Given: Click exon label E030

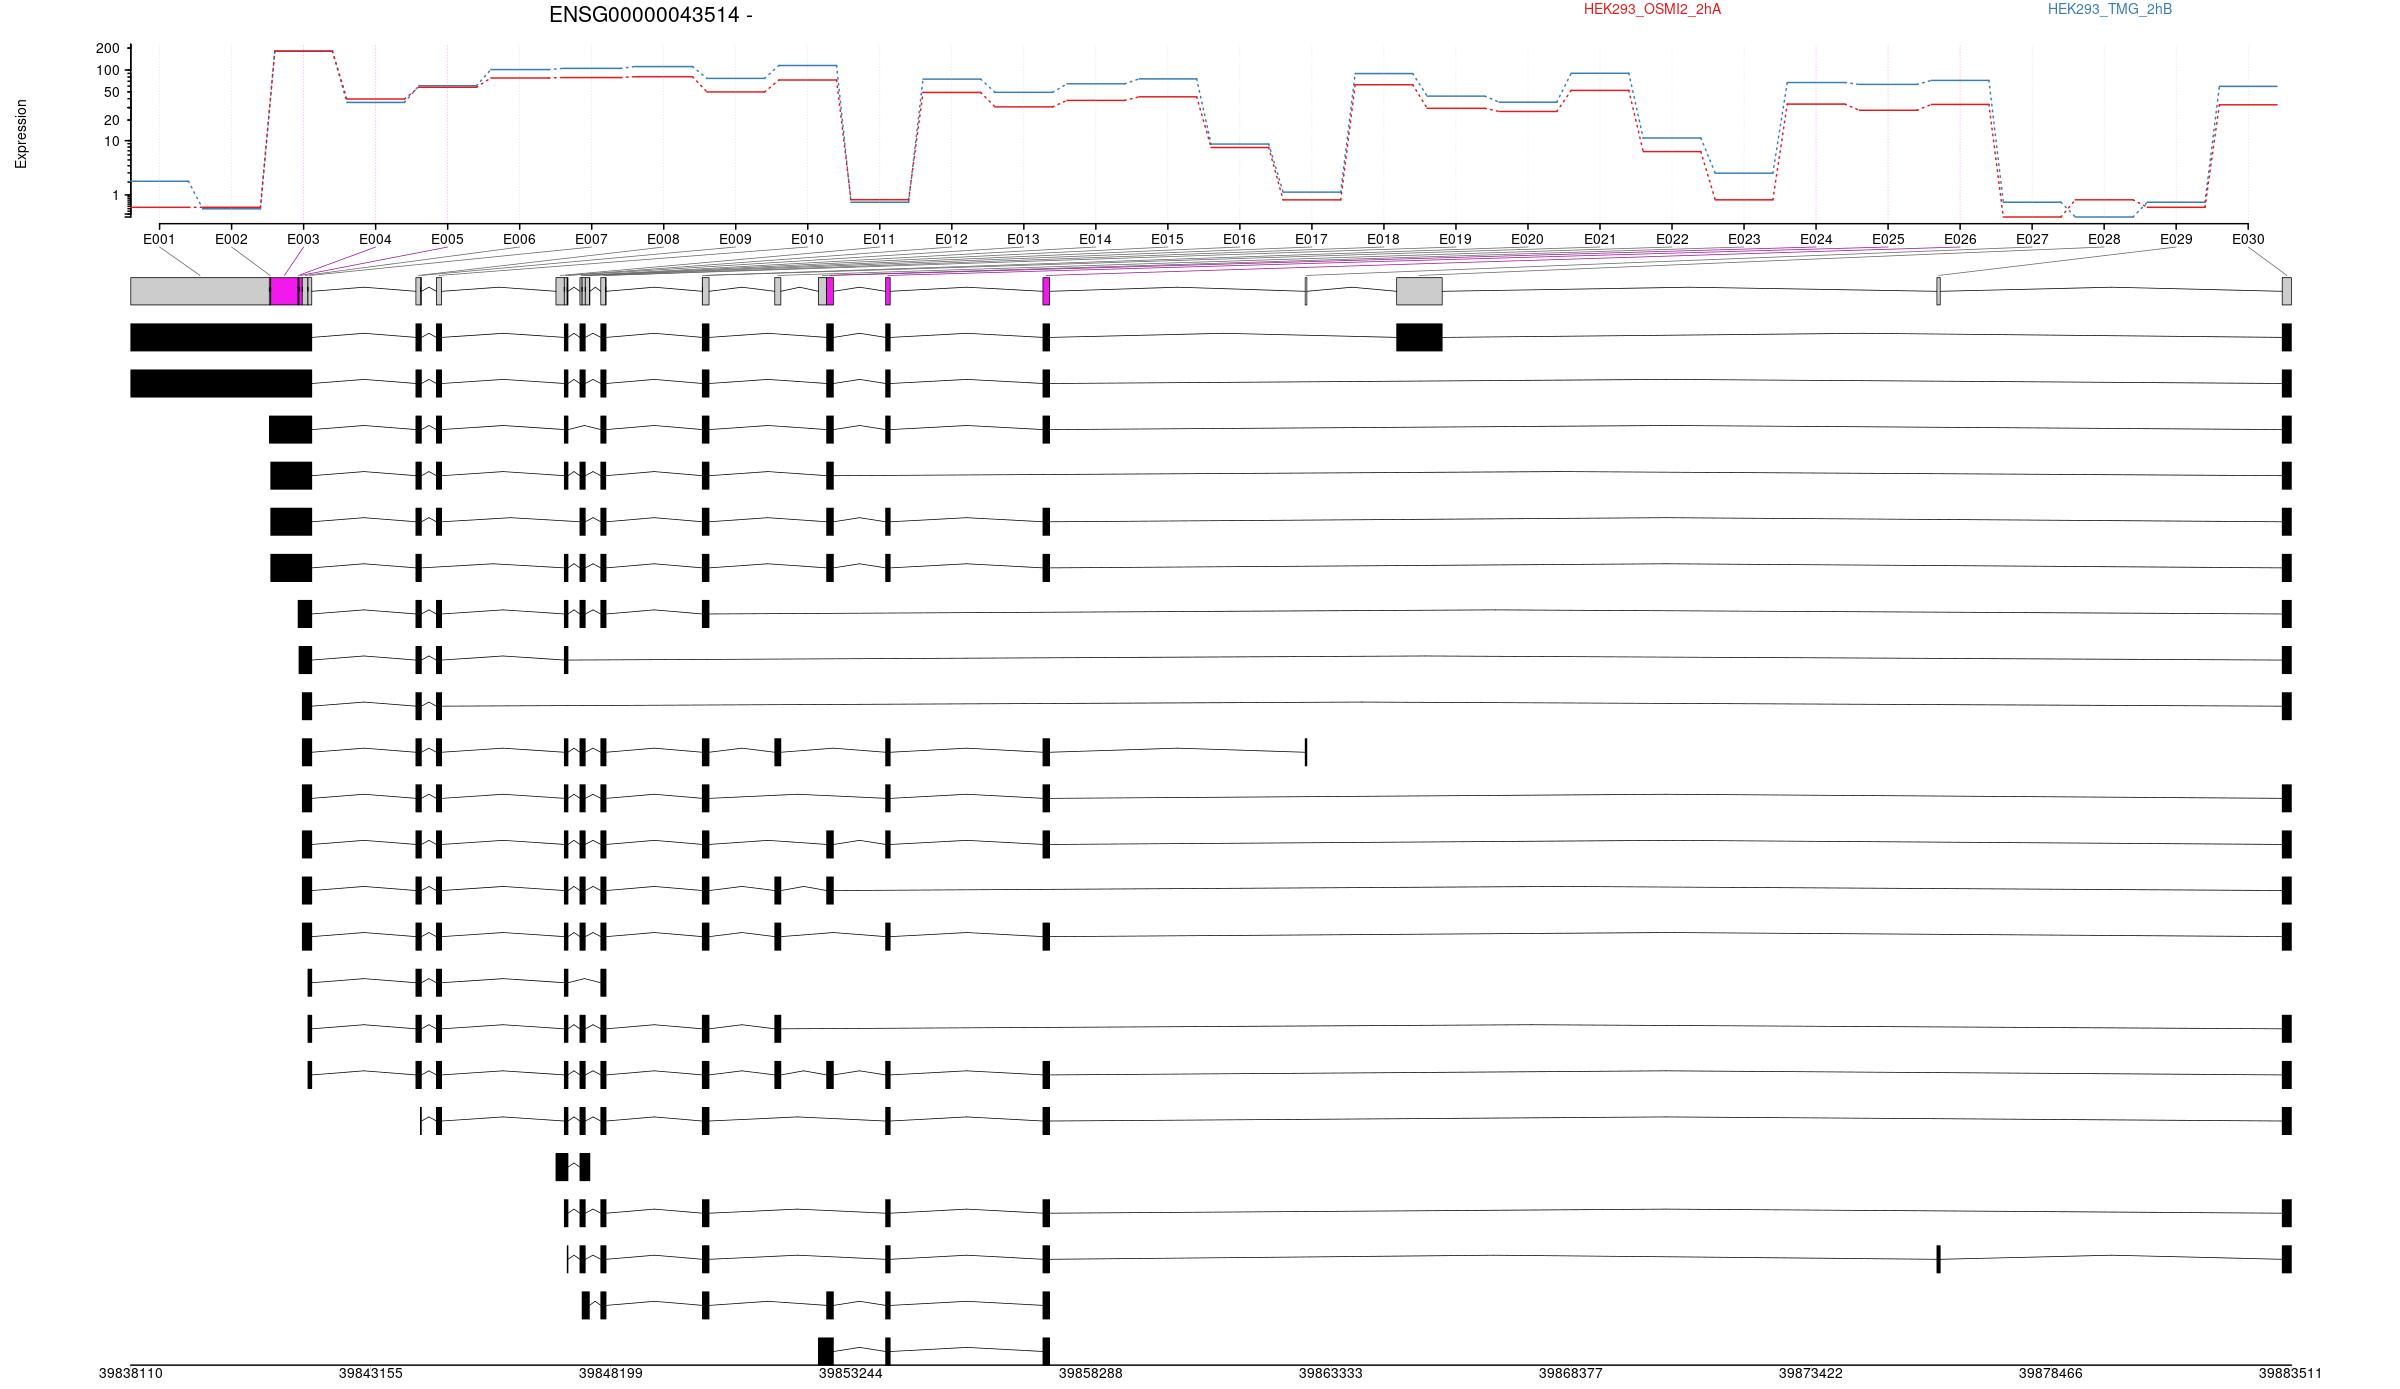Looking at the screenshot, I should 2248,240.
